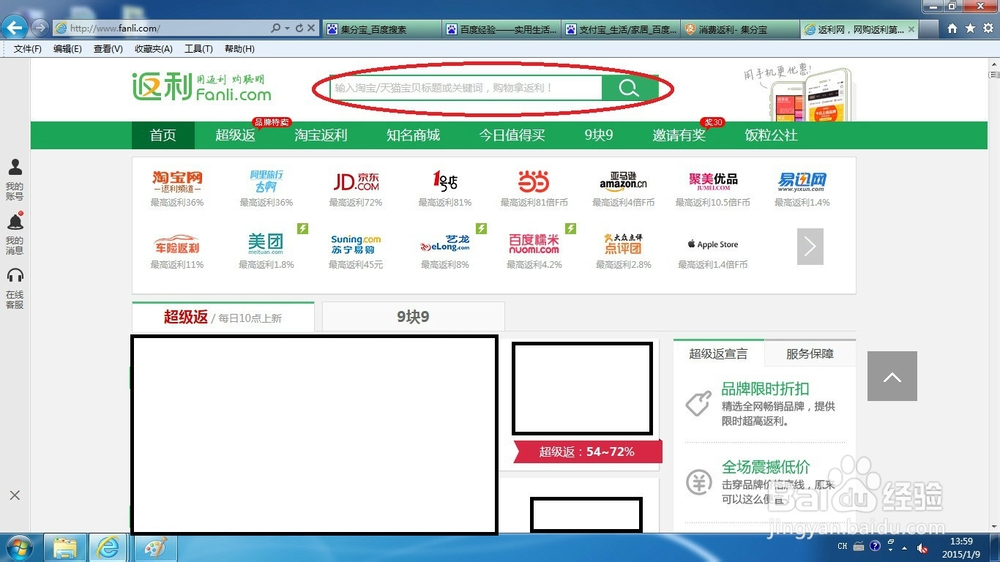Open favorites star icon
Viewport: 1000px width, 562px height.
click(x=970, y=28)
